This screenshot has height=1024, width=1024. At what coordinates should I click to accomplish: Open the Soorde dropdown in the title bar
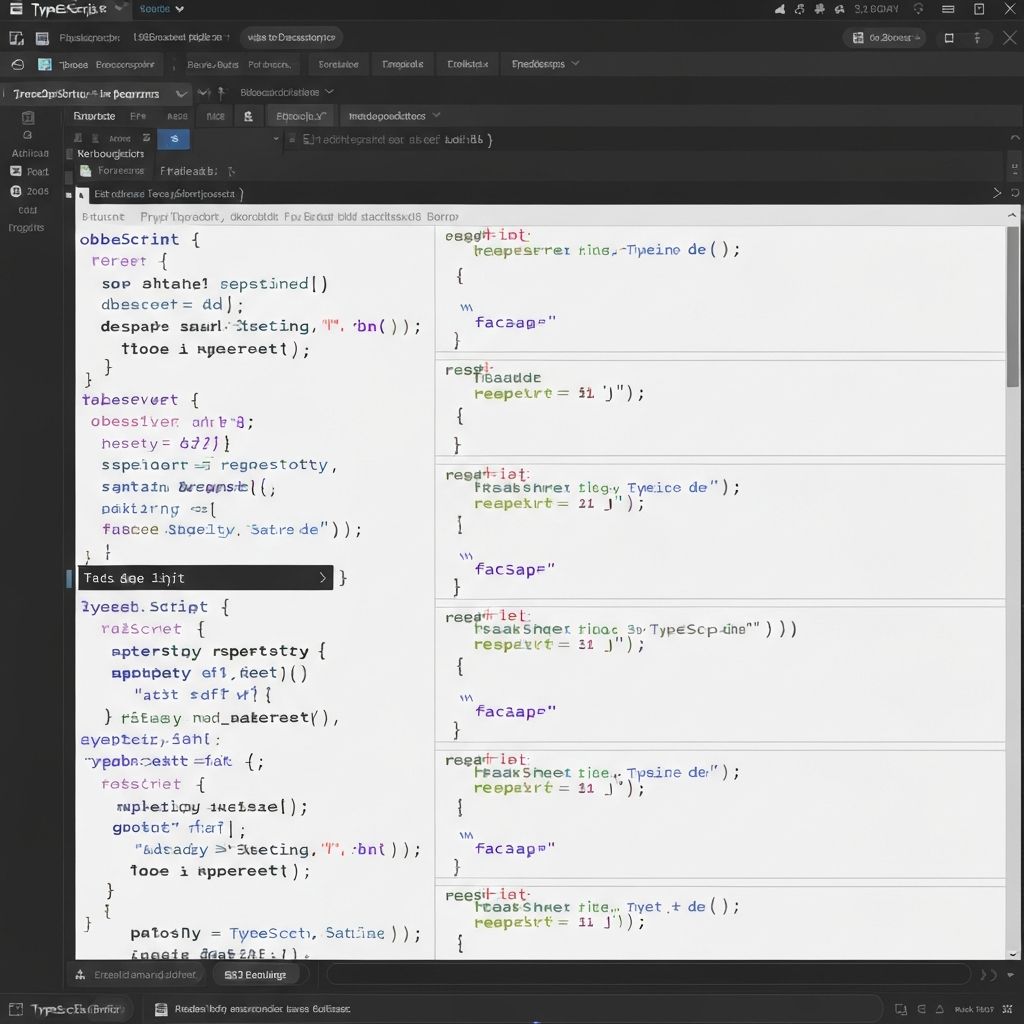pyautogui.click(x=160, y=9)
